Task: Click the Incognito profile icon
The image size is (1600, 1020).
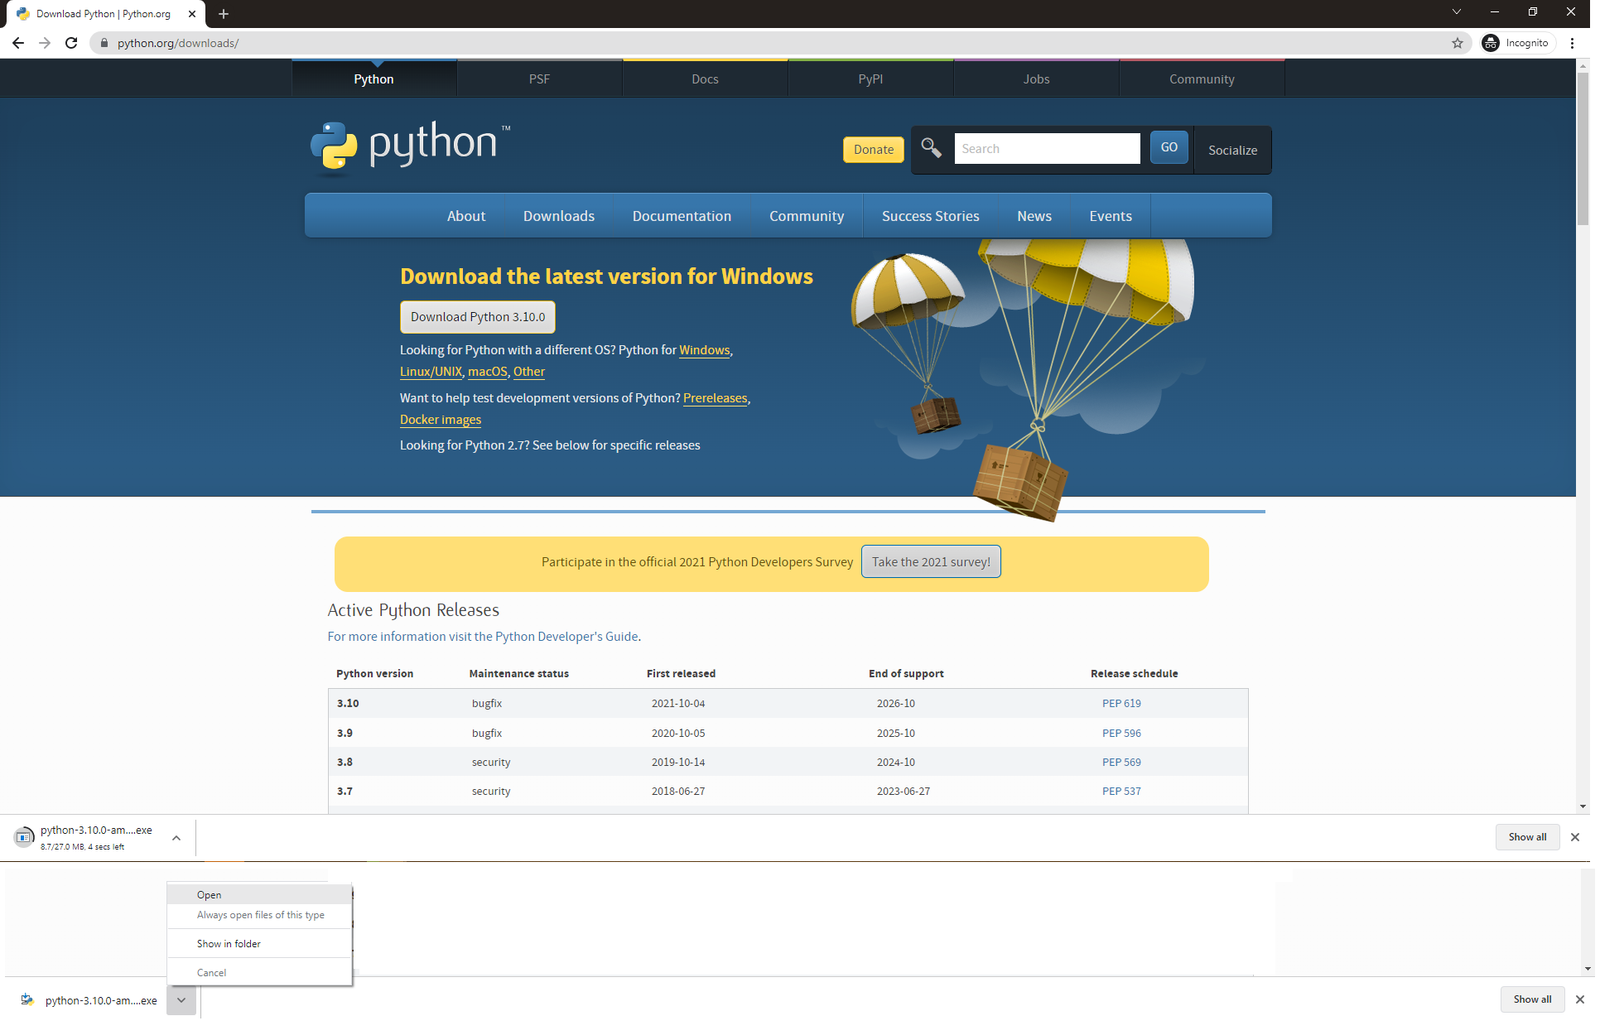Action: point(1489,43)
